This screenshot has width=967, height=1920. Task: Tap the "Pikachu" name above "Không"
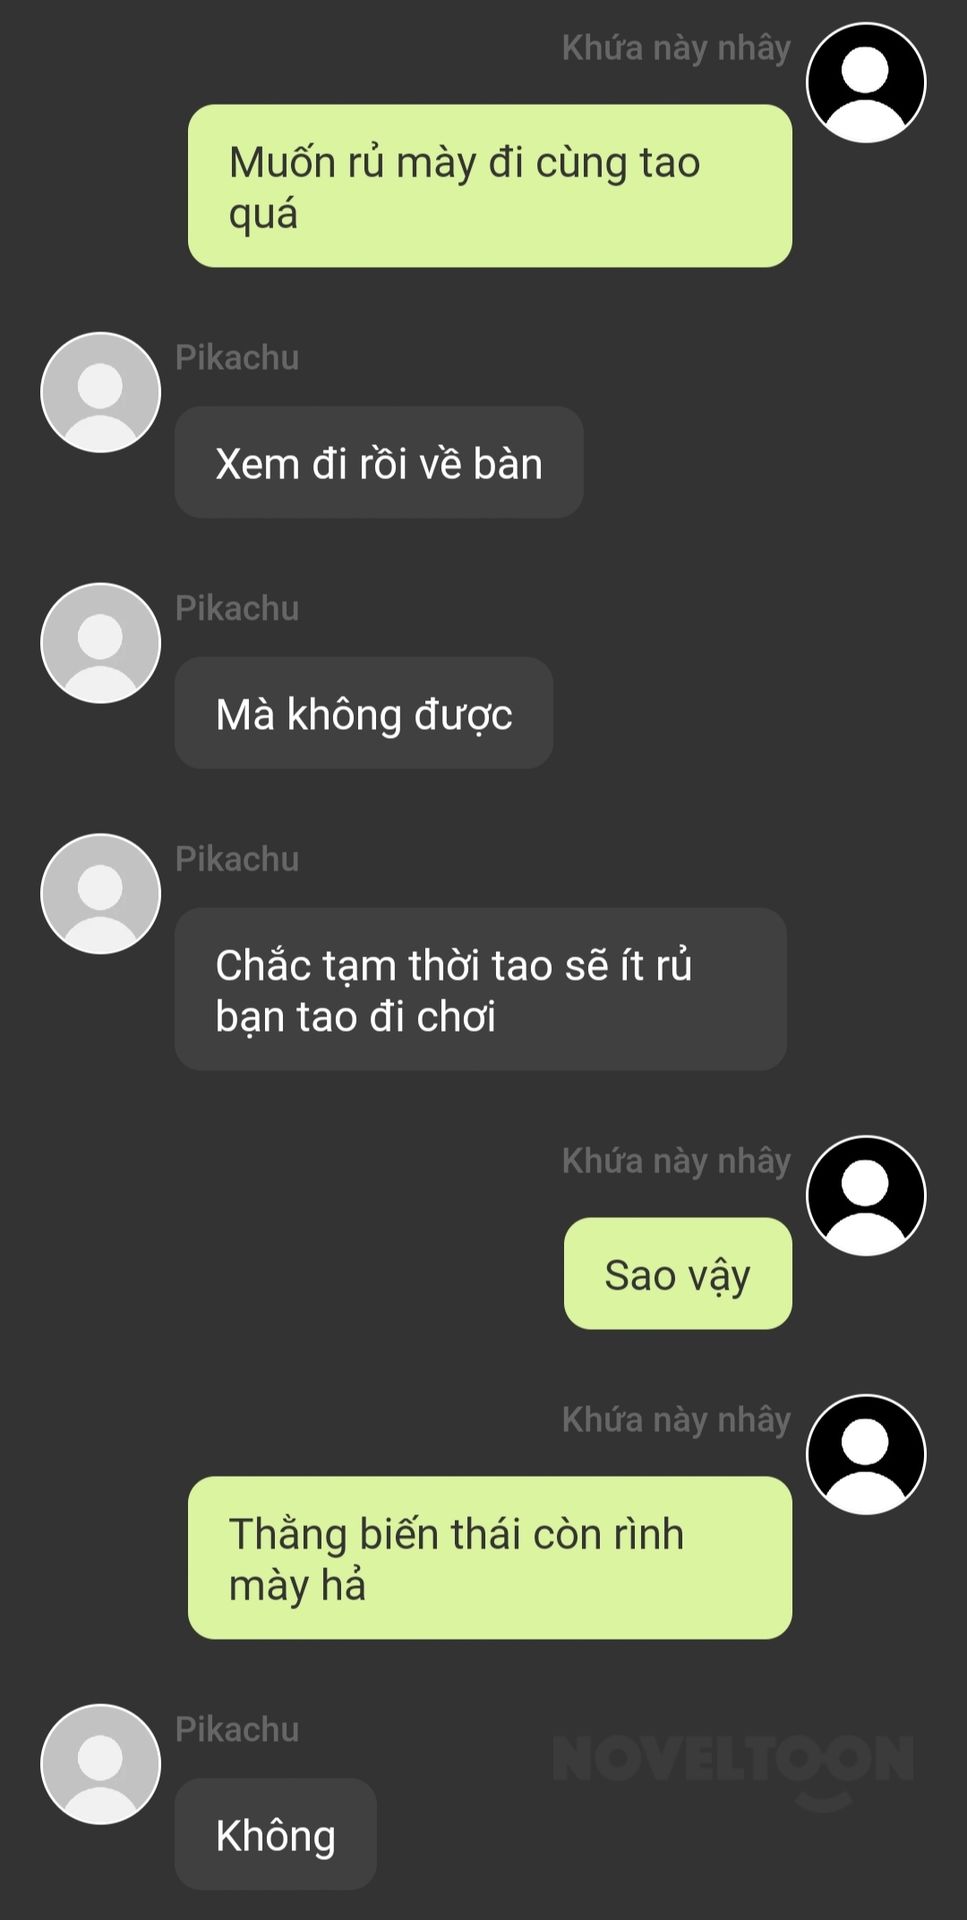click(237, 1729)
